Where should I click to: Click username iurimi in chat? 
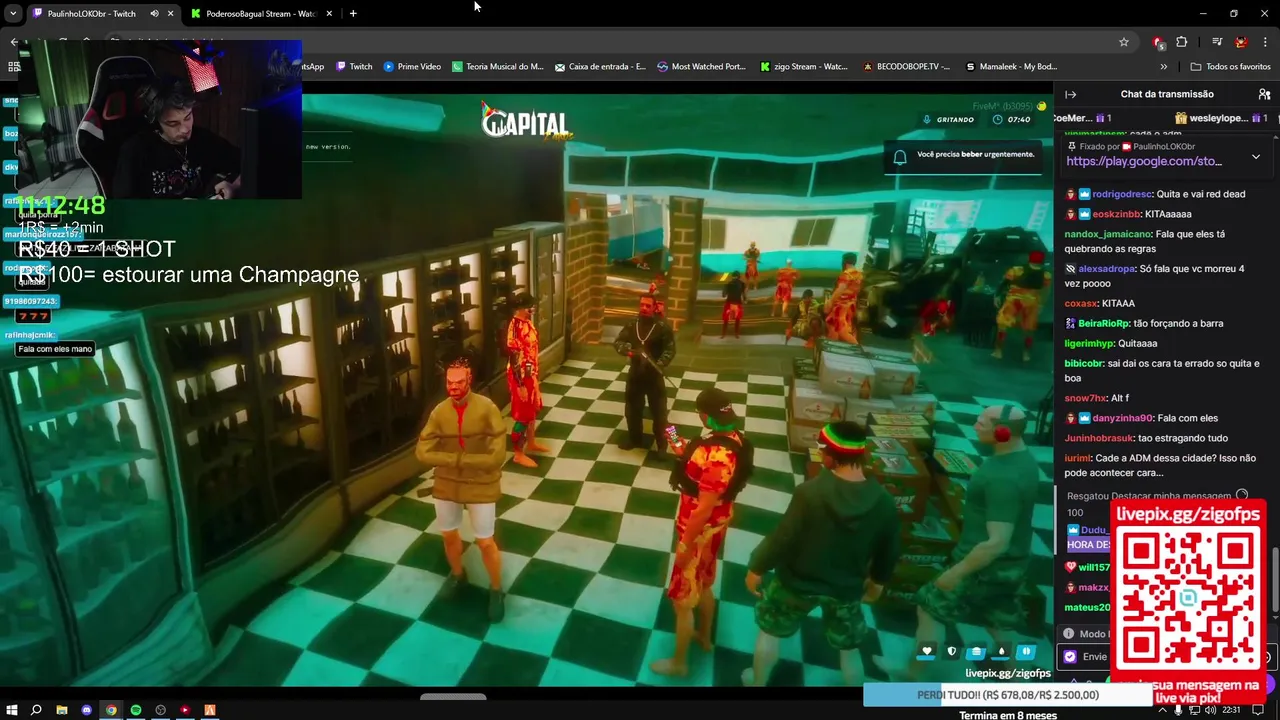[1078, 458]
